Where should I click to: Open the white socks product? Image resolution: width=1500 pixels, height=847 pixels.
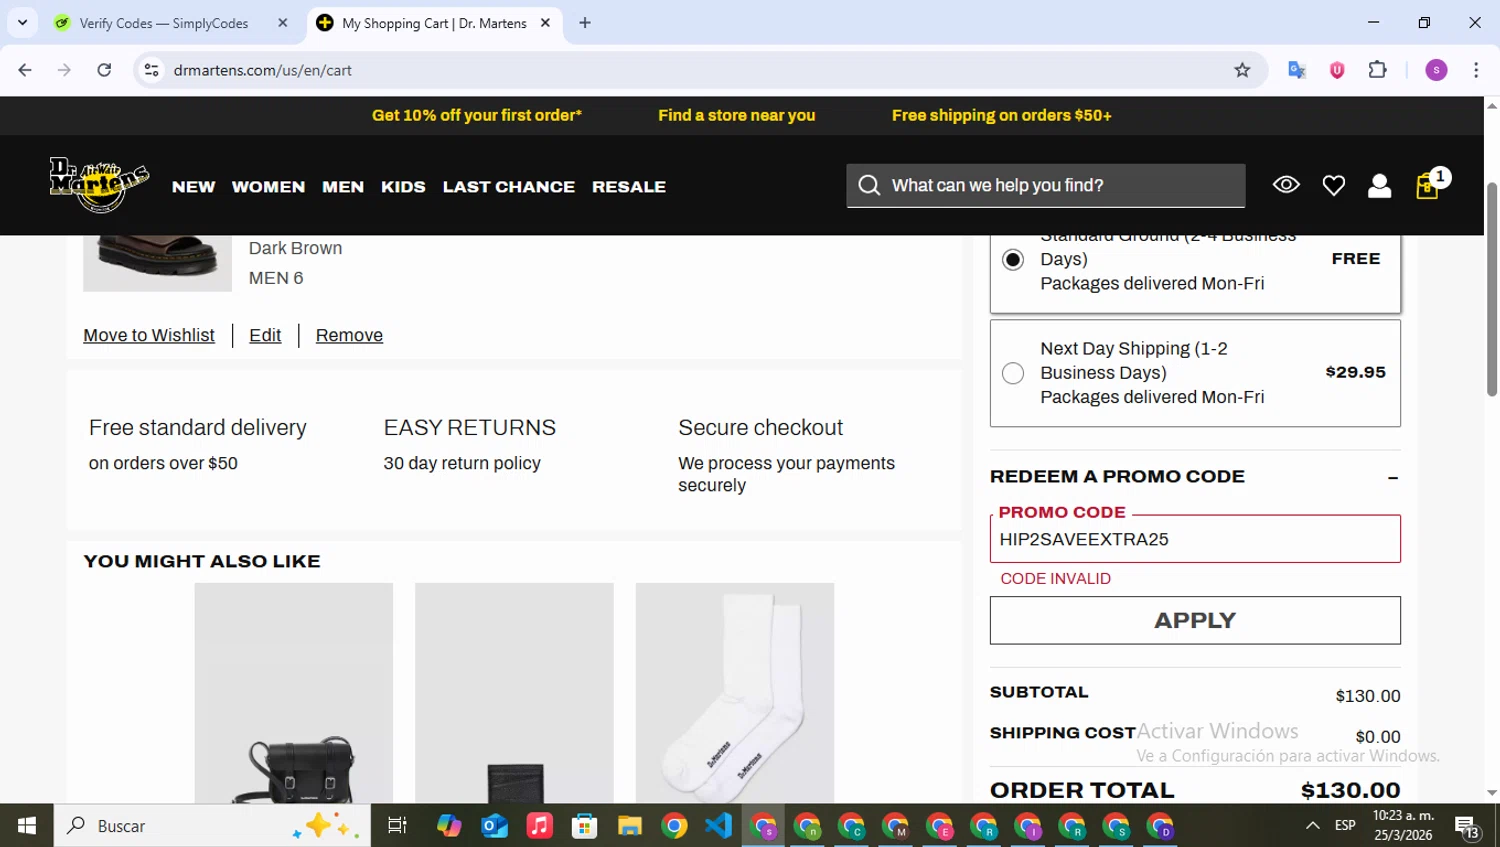(x=735, y=693)
